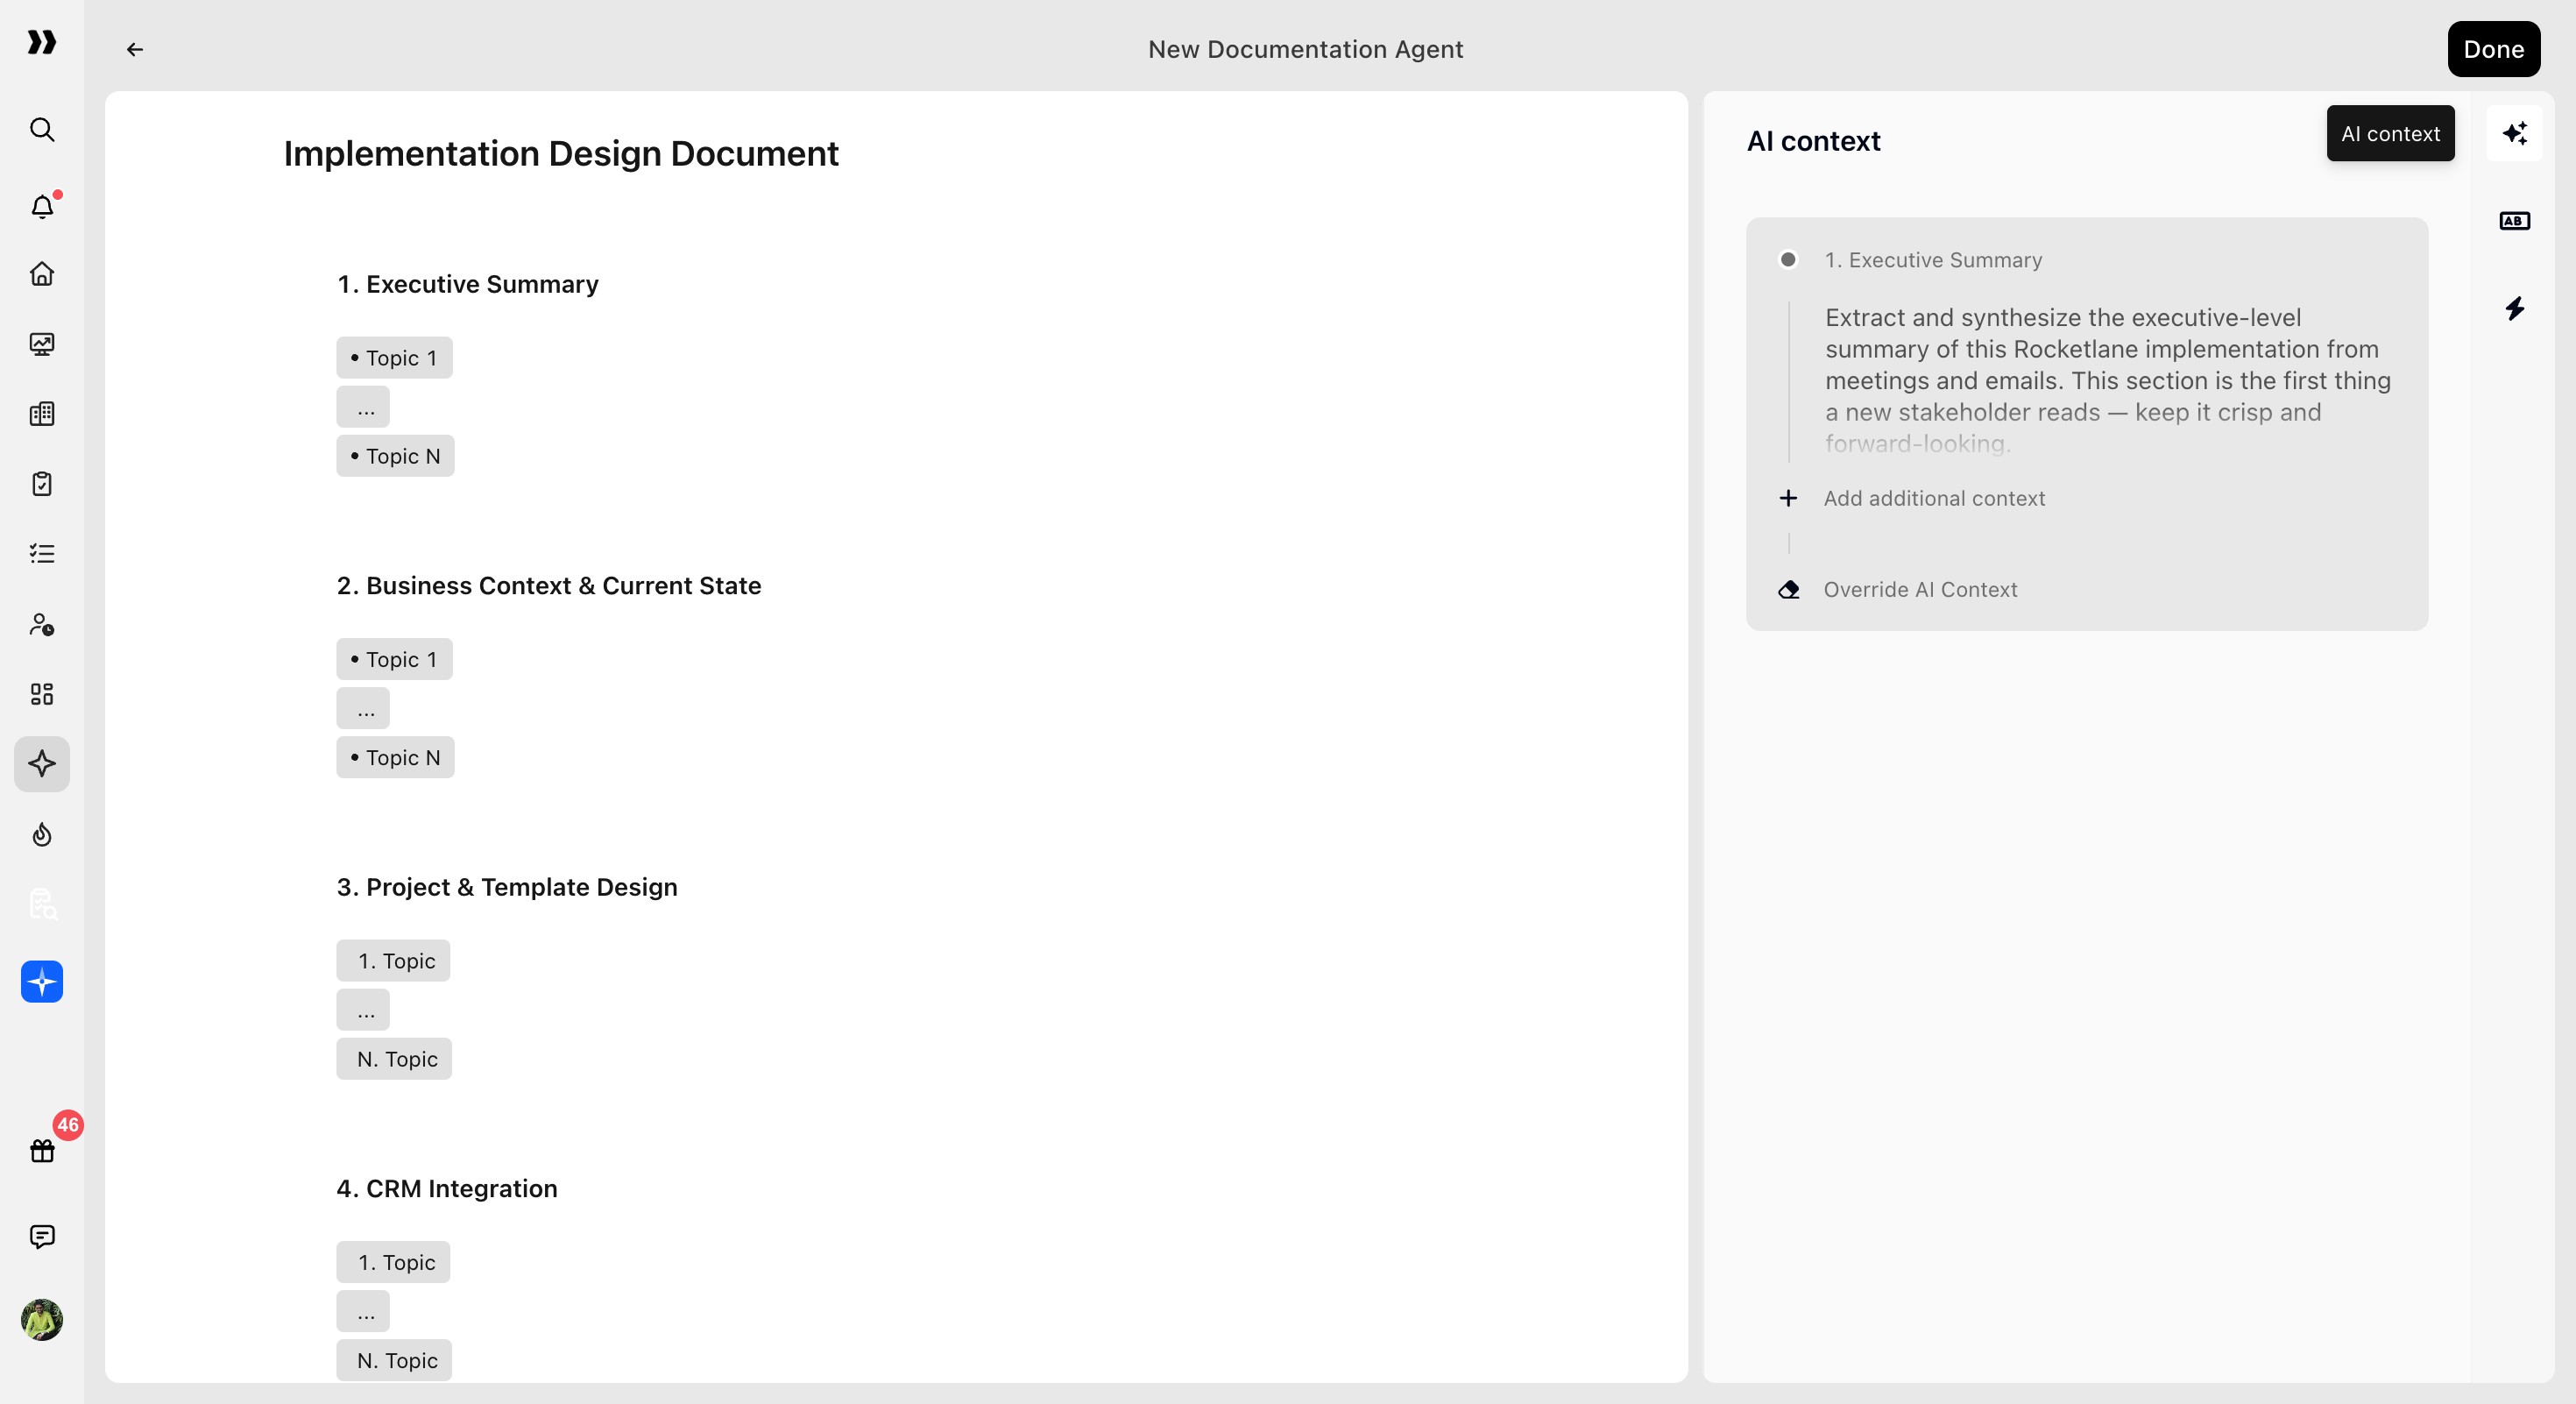Screen dimensions: 2576x1404
Task: Open the building accounts icon
Action: coord(42,414)
